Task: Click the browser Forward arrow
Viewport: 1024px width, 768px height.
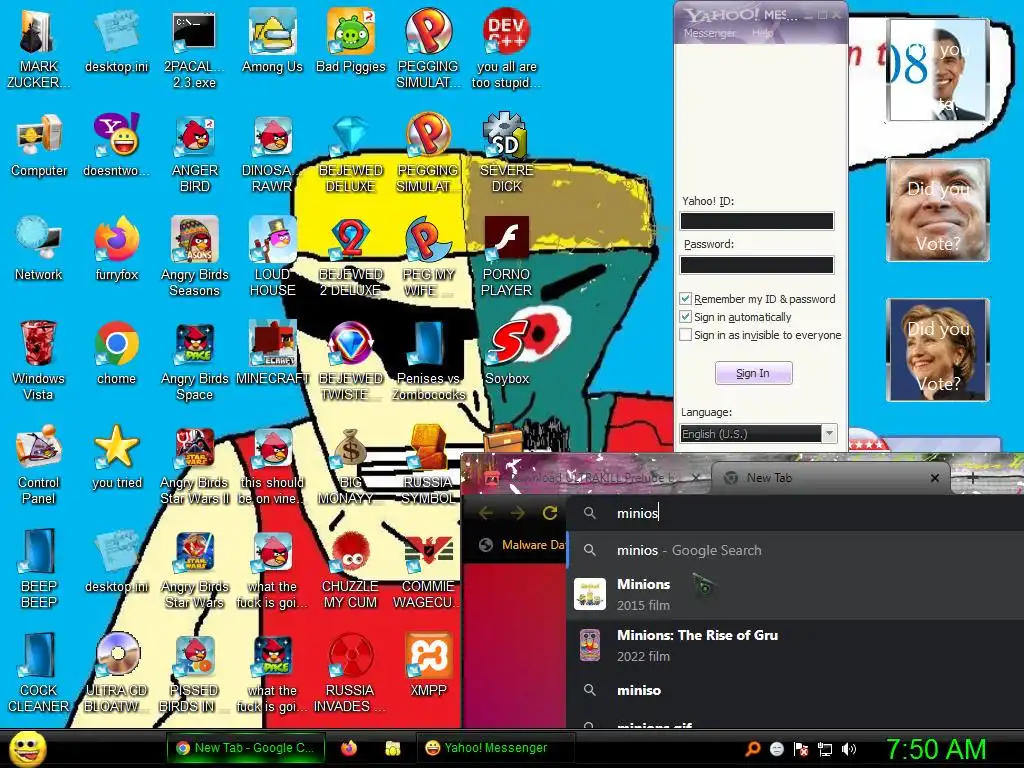Action: tap(517, 513)
